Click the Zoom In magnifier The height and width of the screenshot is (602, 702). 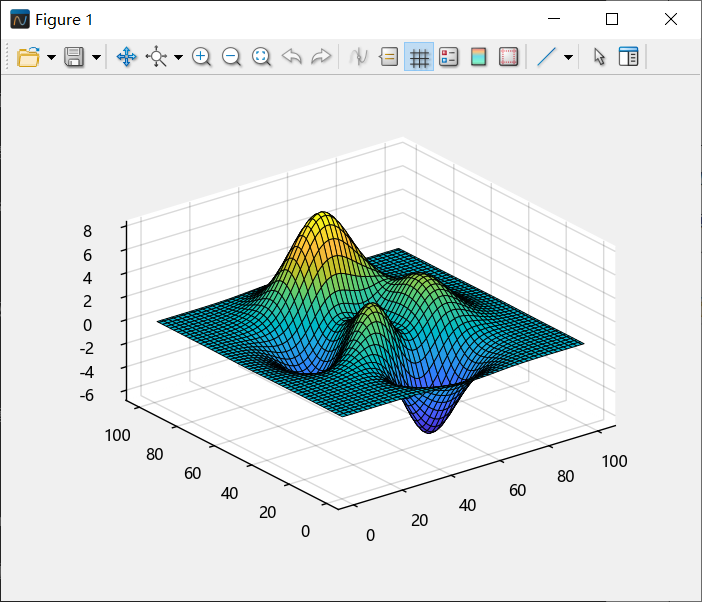point(201,57)
